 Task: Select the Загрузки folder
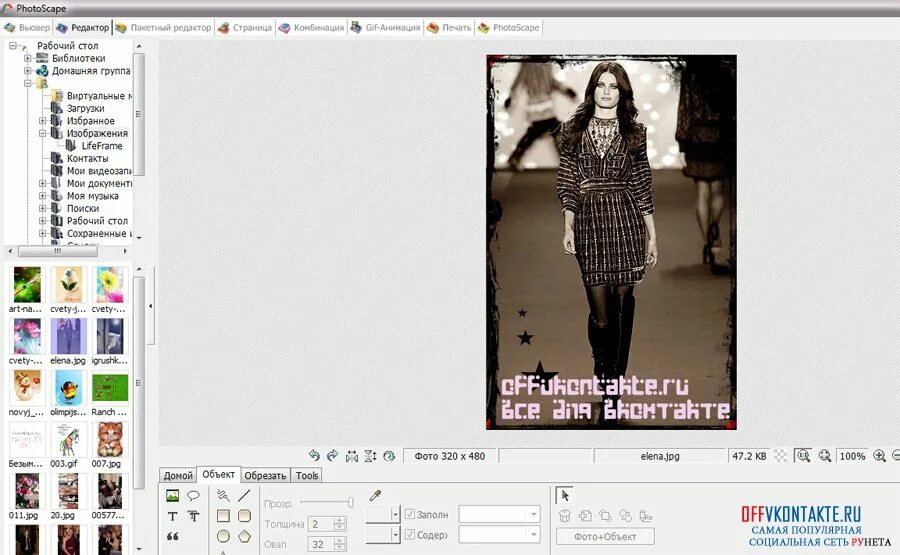86,108
